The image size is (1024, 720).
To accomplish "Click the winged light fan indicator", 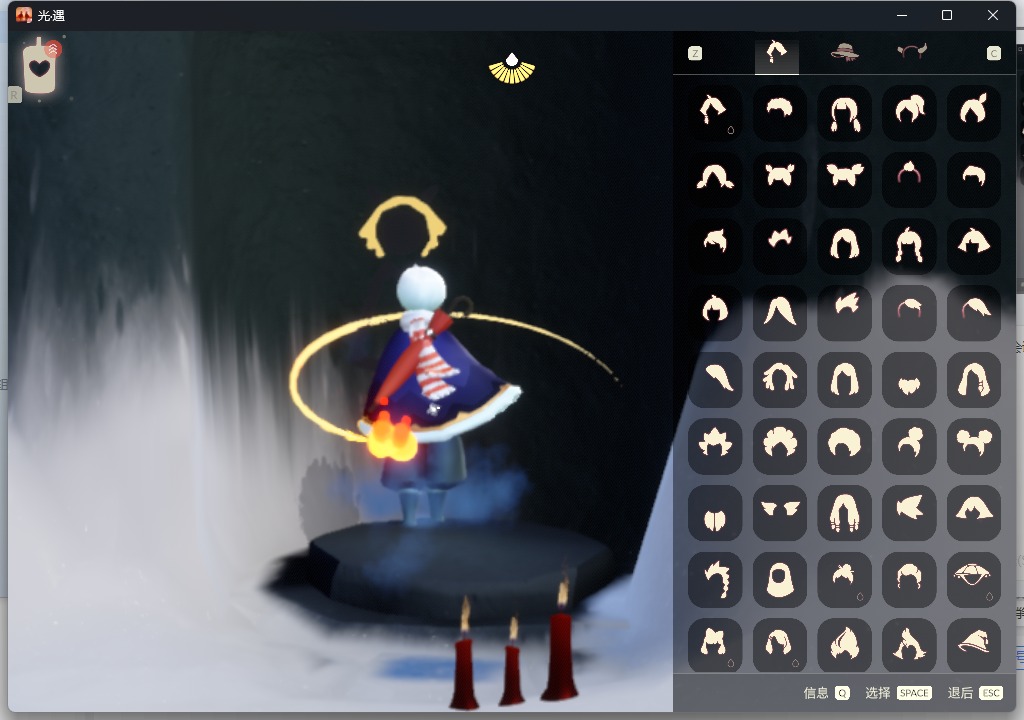I will [511, 69].
